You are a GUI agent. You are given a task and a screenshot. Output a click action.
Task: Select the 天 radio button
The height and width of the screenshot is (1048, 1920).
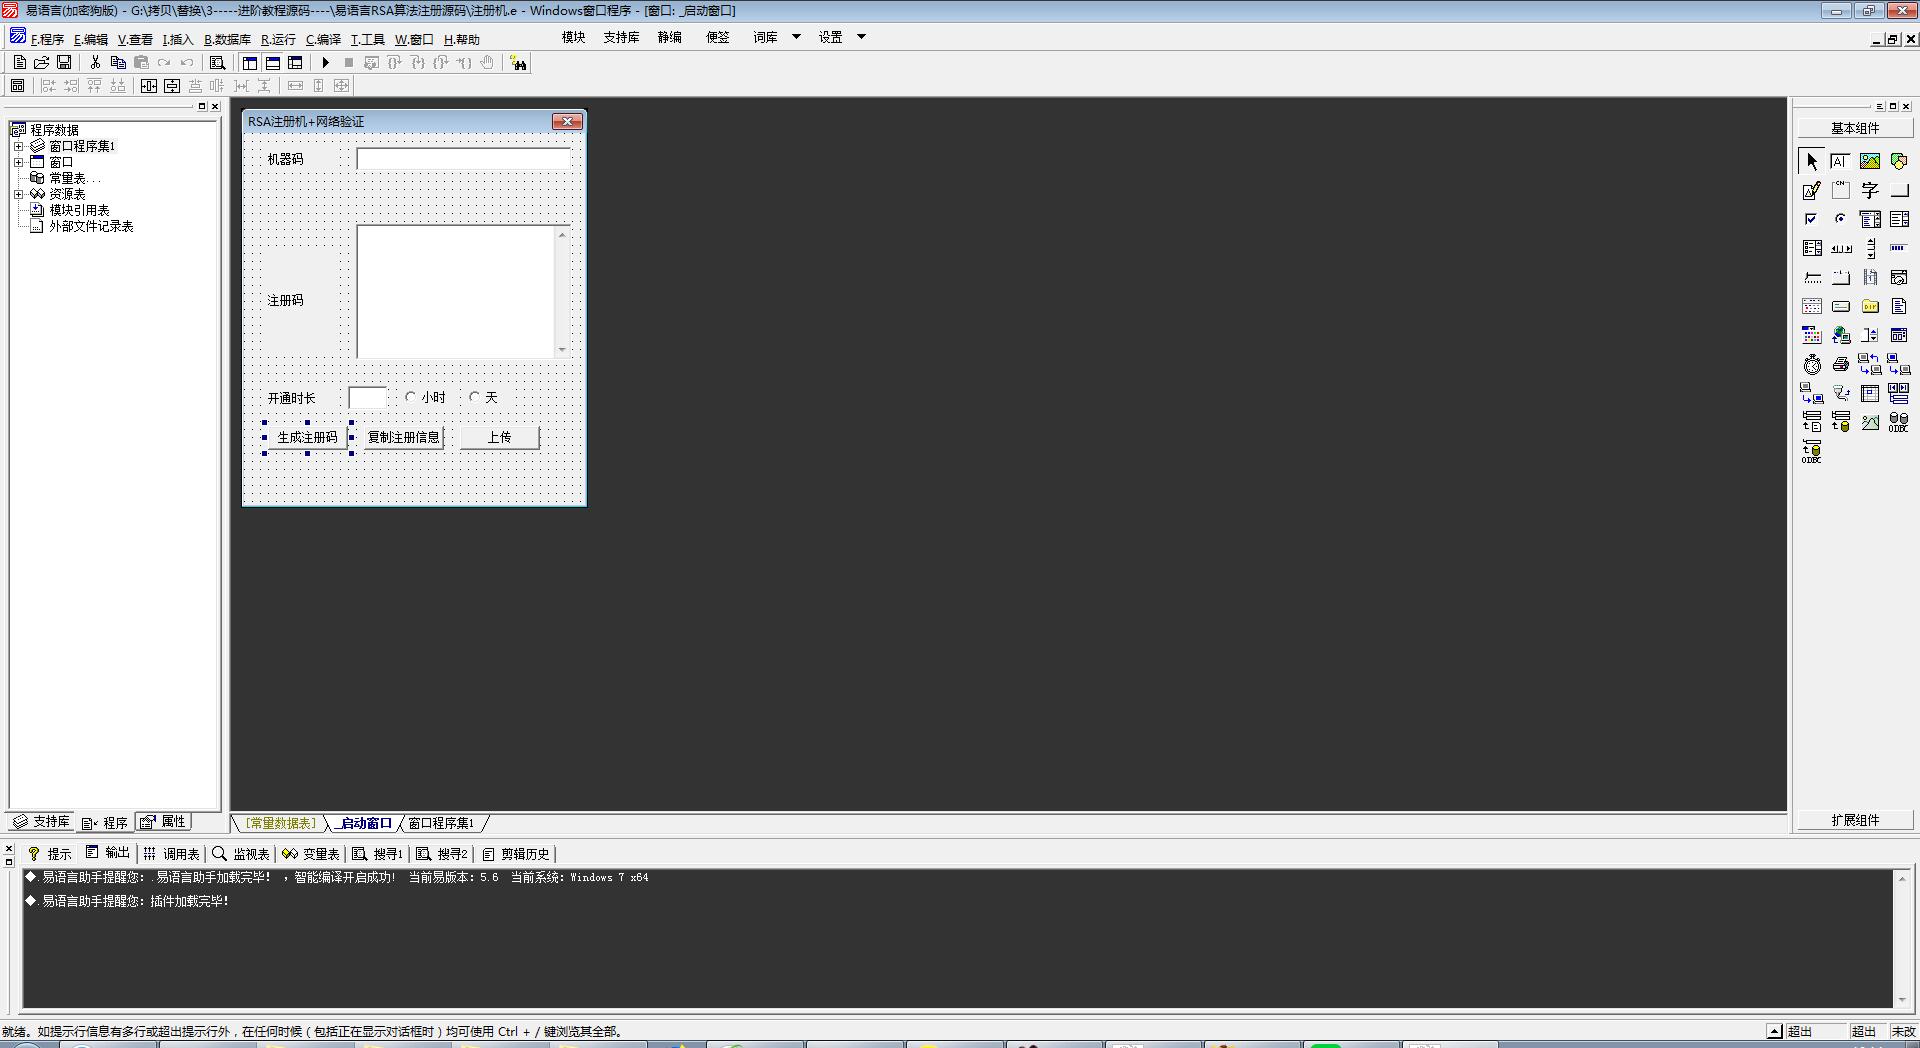475,397
